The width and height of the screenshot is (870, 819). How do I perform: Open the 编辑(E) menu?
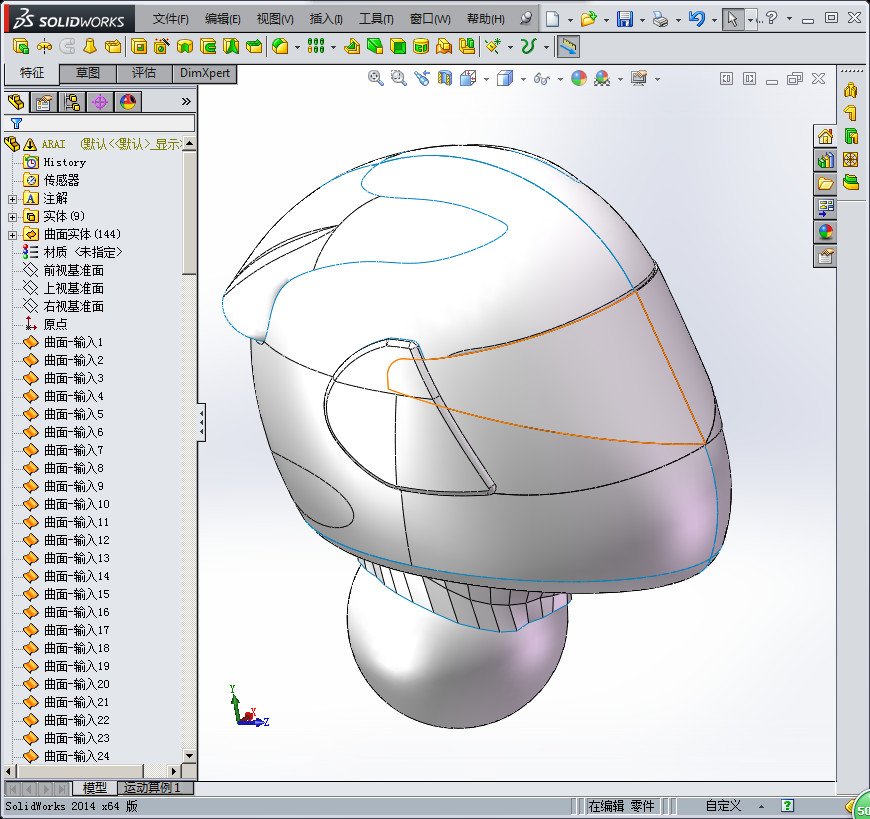[x=222, y=19]
